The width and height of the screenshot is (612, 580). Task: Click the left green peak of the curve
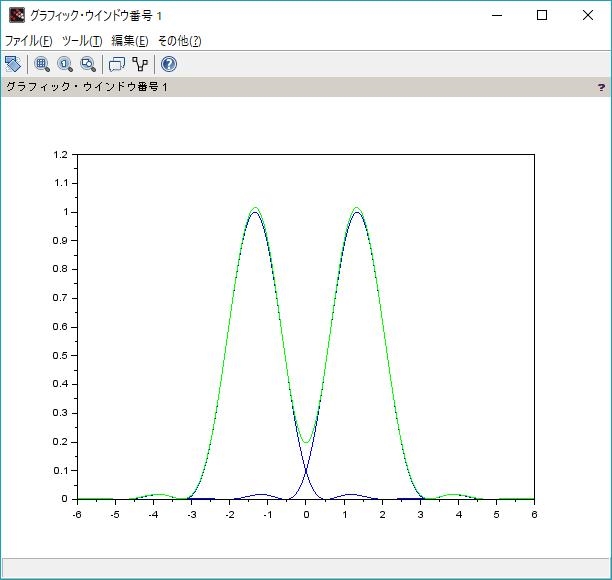pos(255,208)
